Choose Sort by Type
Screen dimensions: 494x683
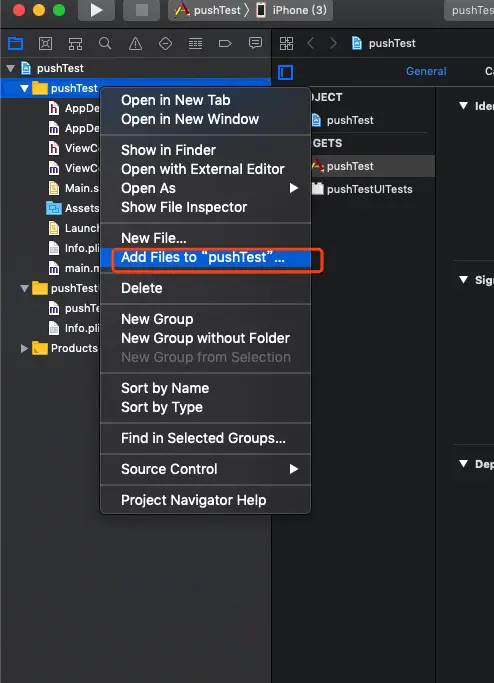205,407
